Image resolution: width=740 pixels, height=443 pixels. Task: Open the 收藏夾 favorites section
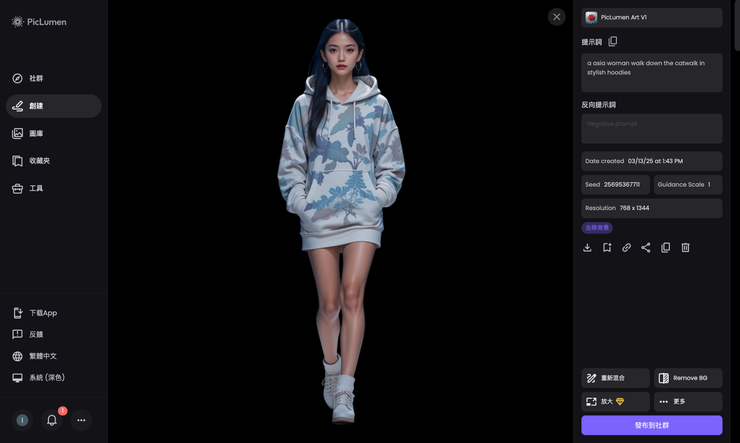pos(39,161)
